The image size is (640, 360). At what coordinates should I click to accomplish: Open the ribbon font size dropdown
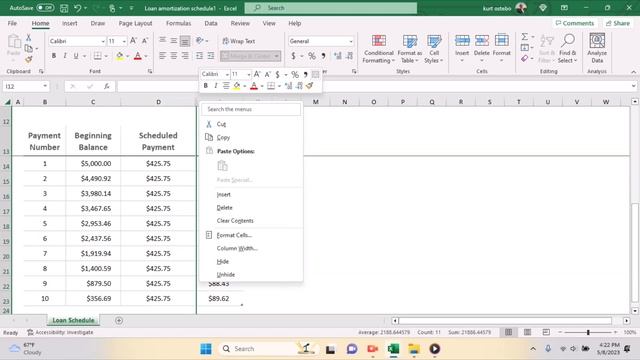coord(124,41)
